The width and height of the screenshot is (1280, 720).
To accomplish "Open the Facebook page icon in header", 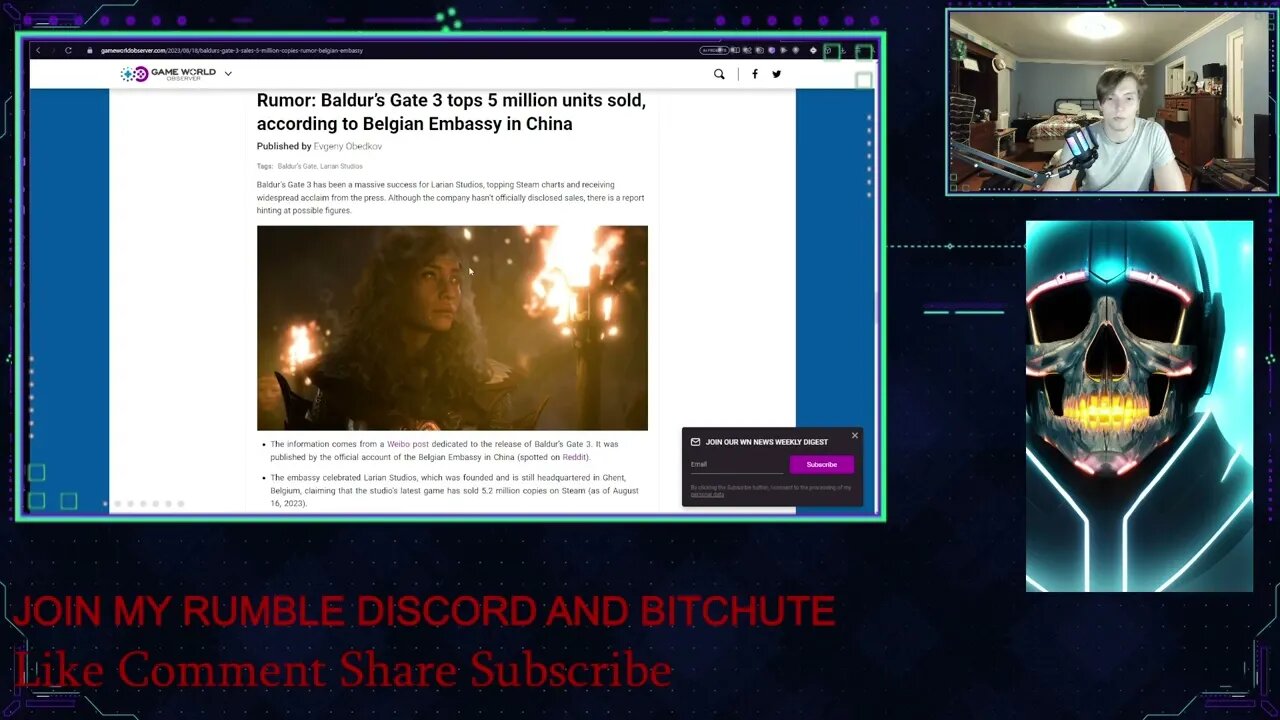I will (x=755, y=74).
